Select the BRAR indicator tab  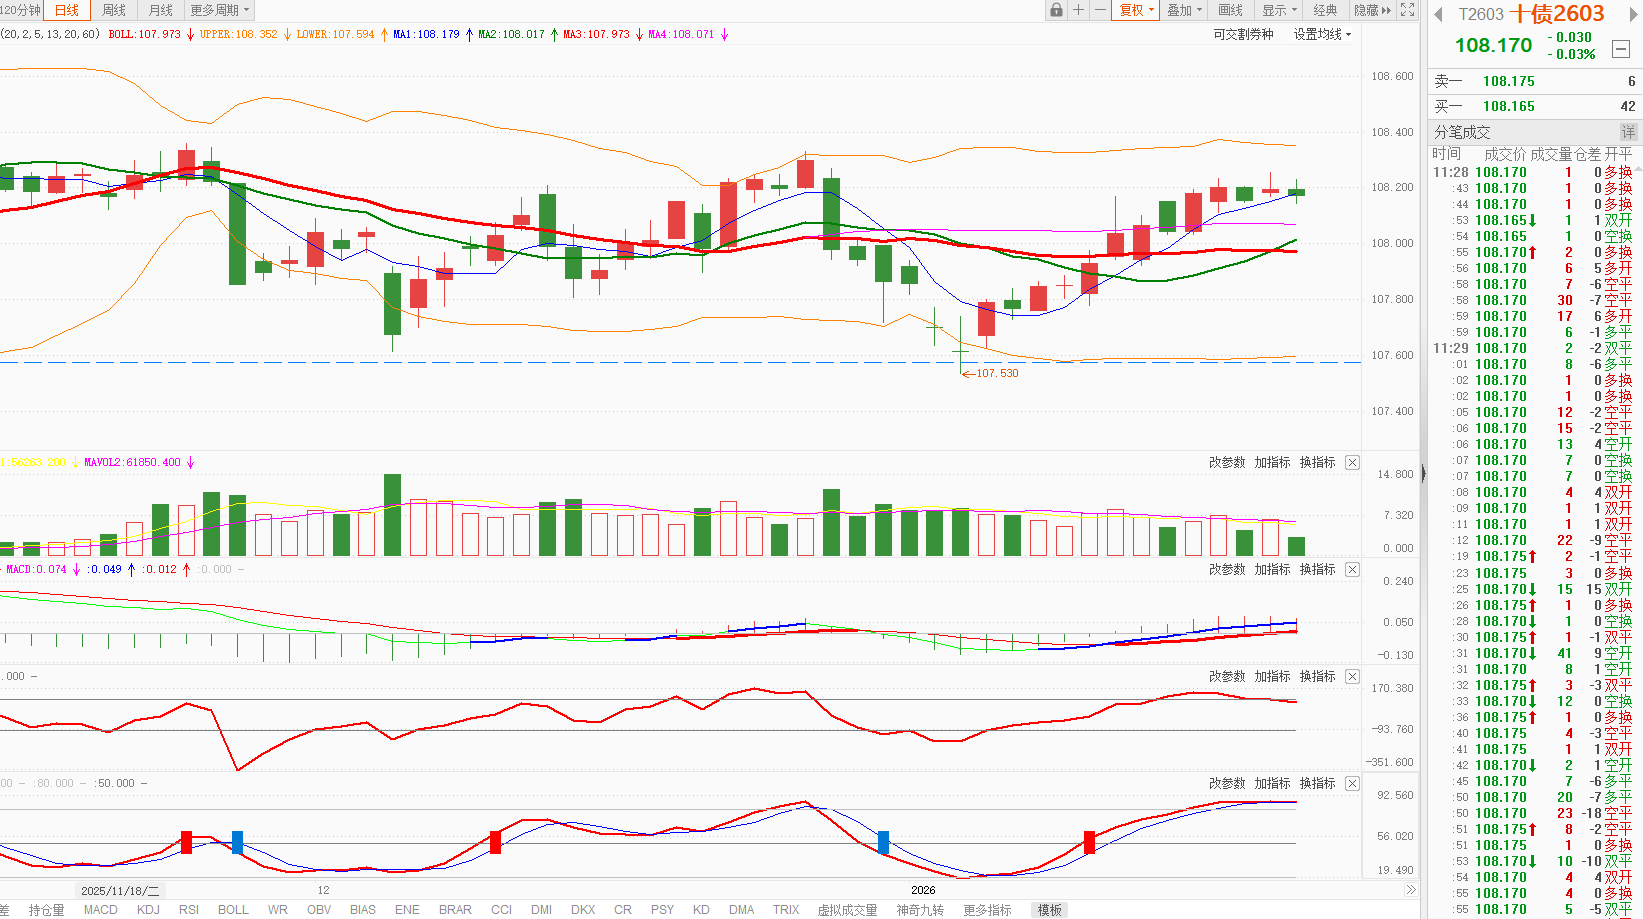tap(455, 910)
